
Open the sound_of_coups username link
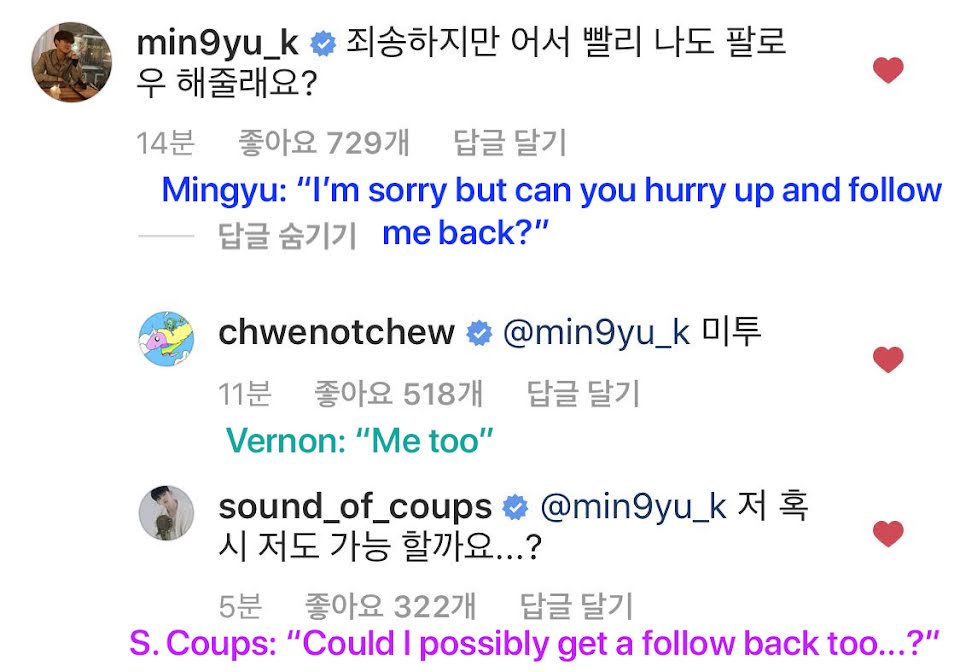tap(355, 507)
